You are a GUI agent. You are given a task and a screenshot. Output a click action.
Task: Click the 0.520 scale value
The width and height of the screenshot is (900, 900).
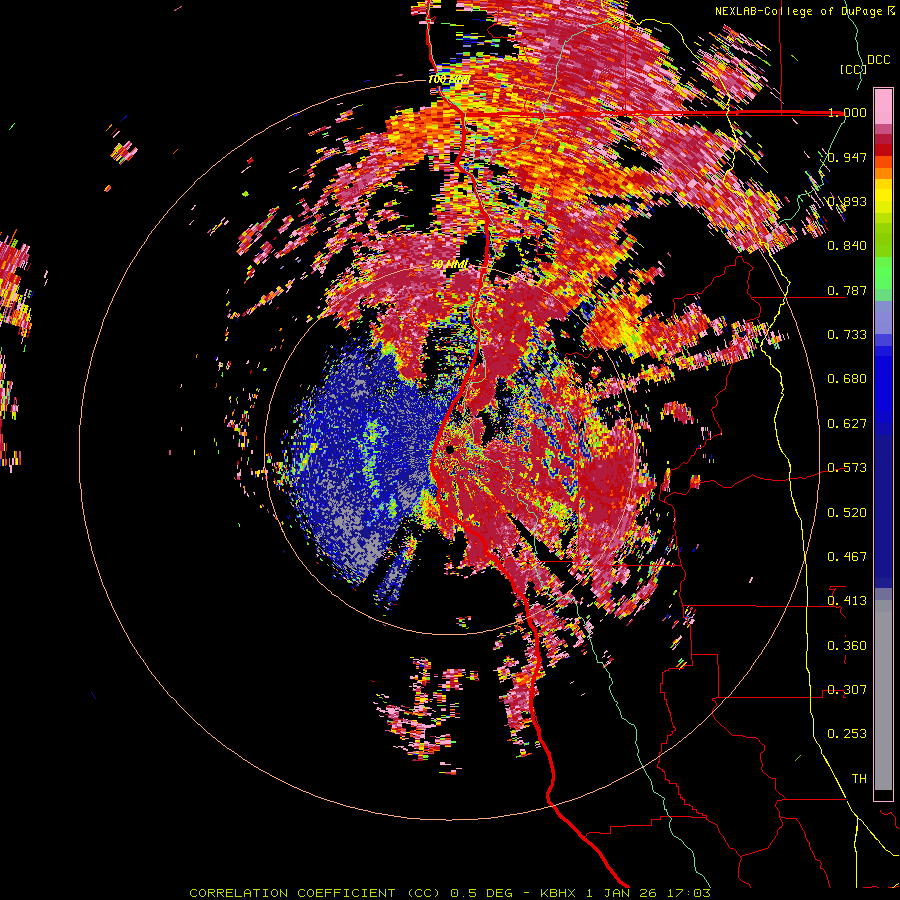(847, 513)
